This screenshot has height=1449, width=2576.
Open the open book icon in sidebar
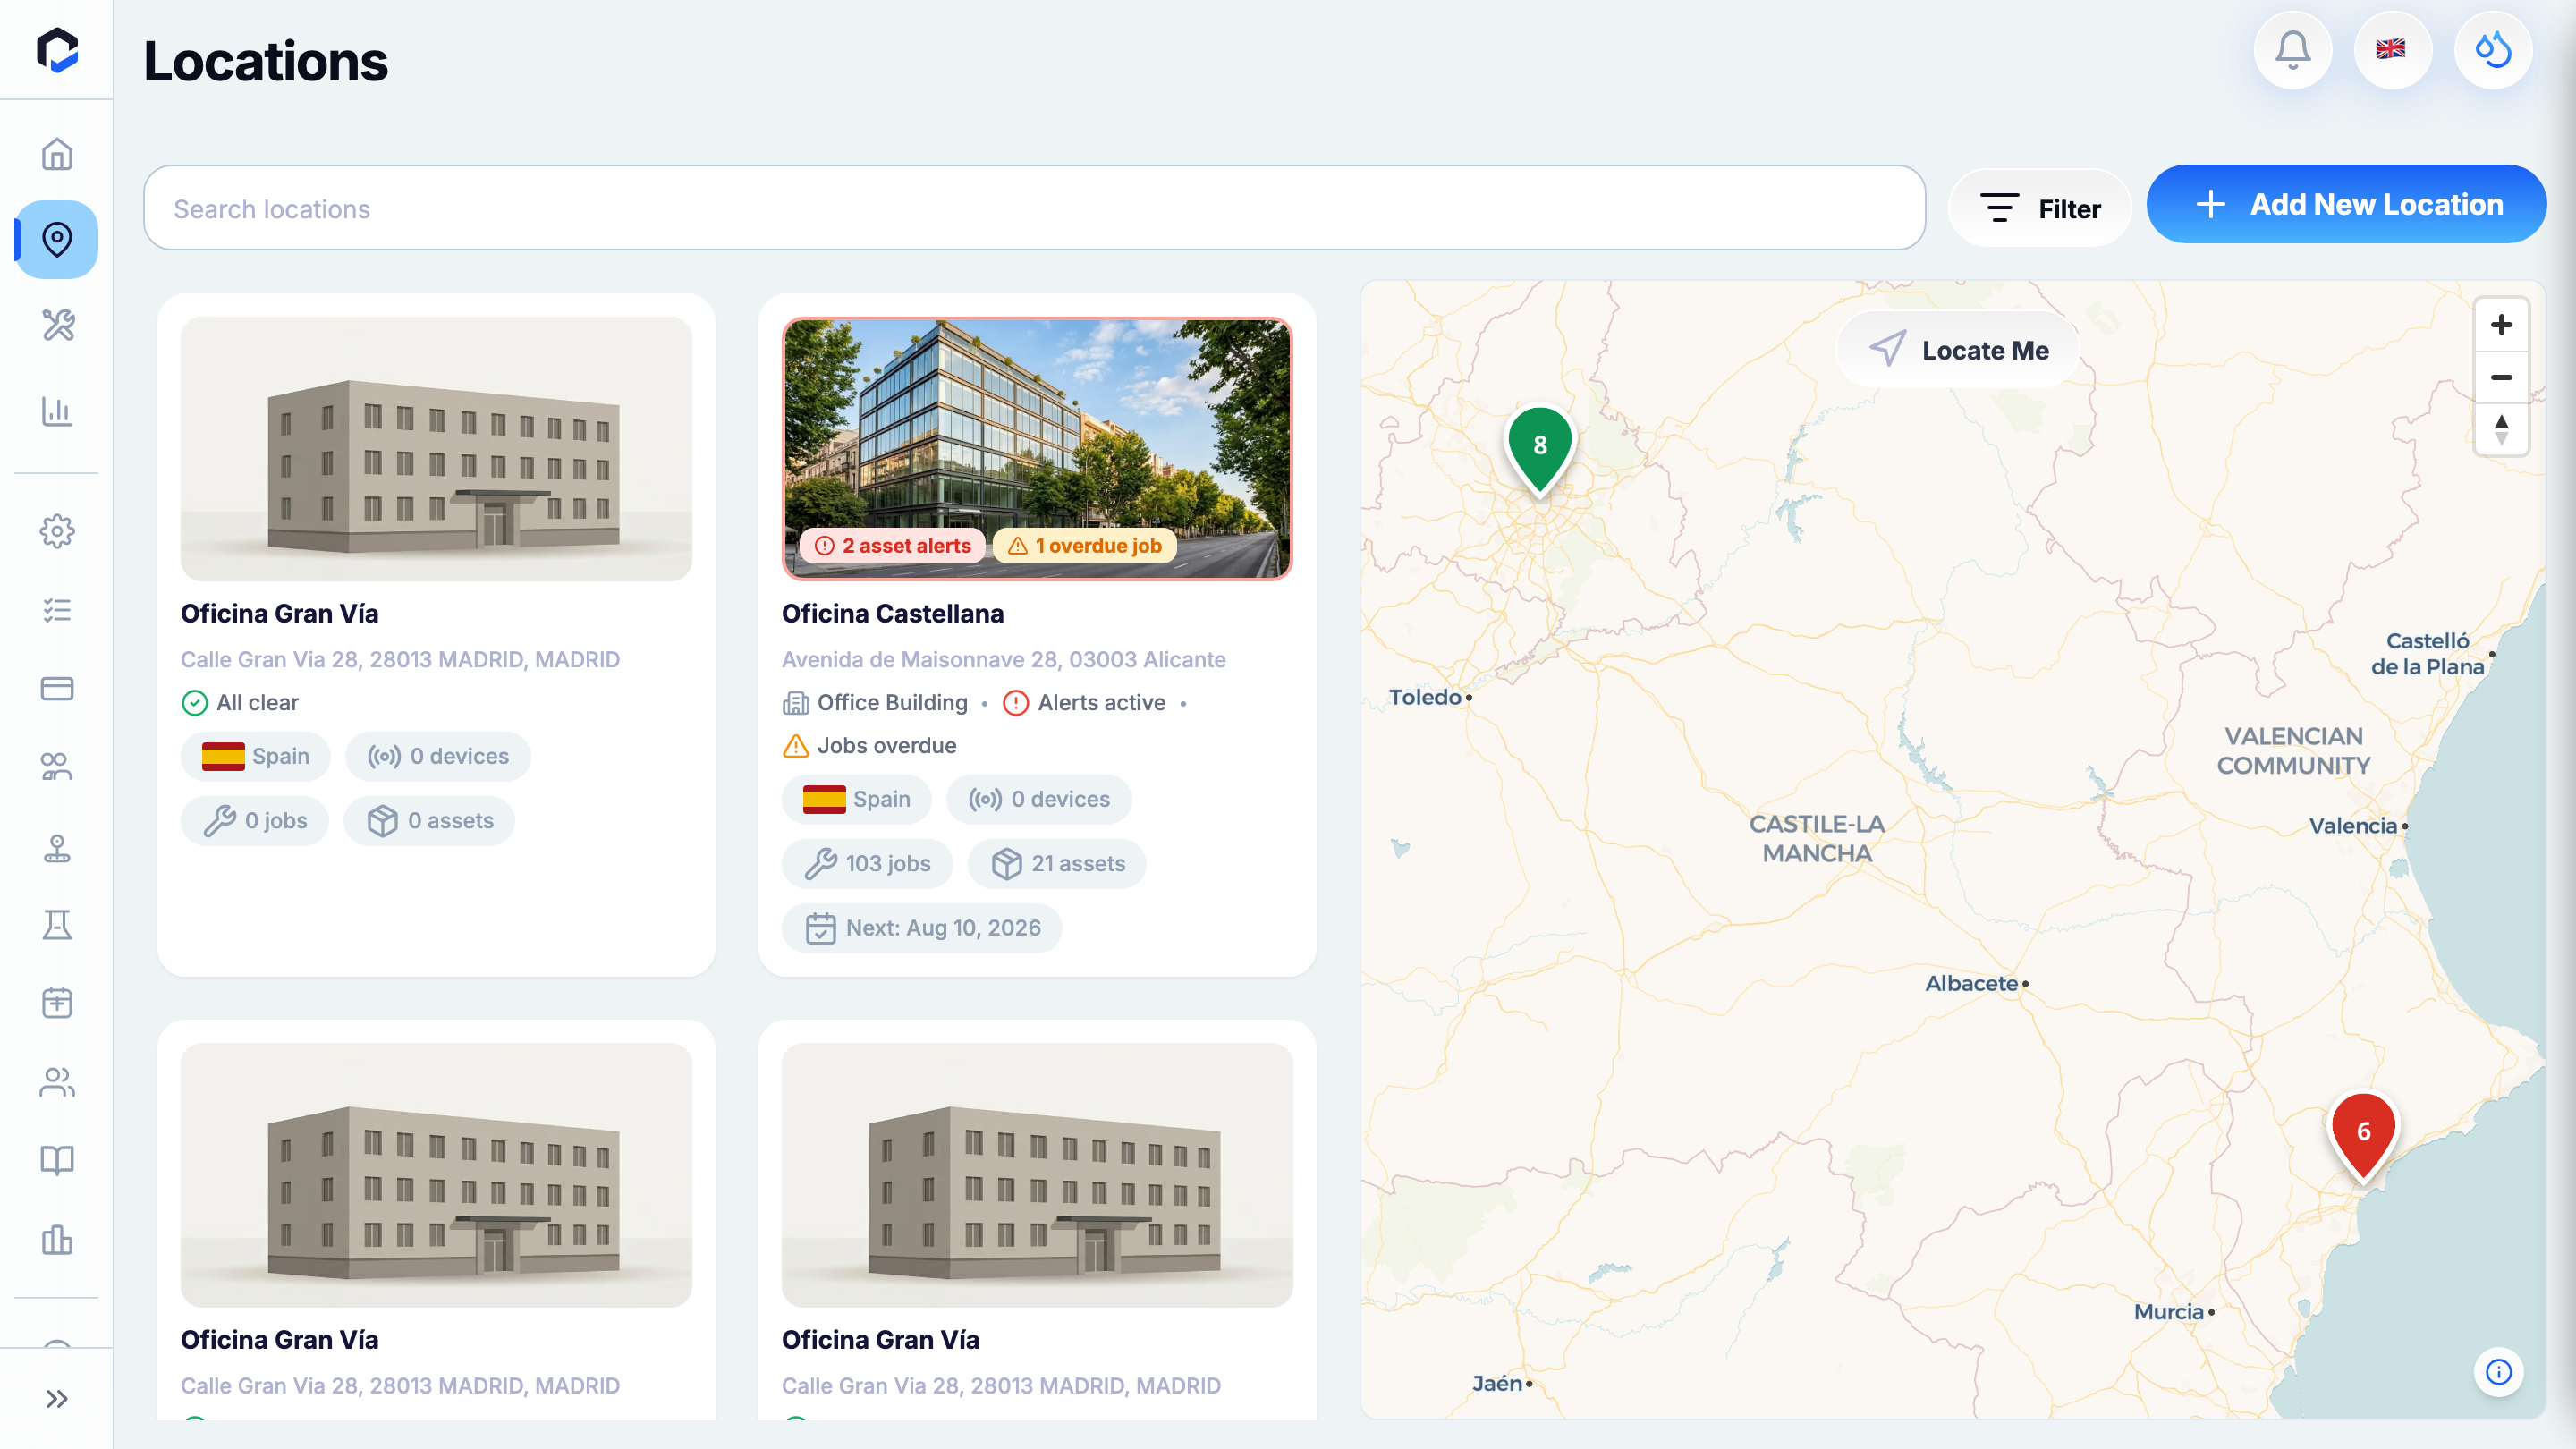coord(57,1160)
